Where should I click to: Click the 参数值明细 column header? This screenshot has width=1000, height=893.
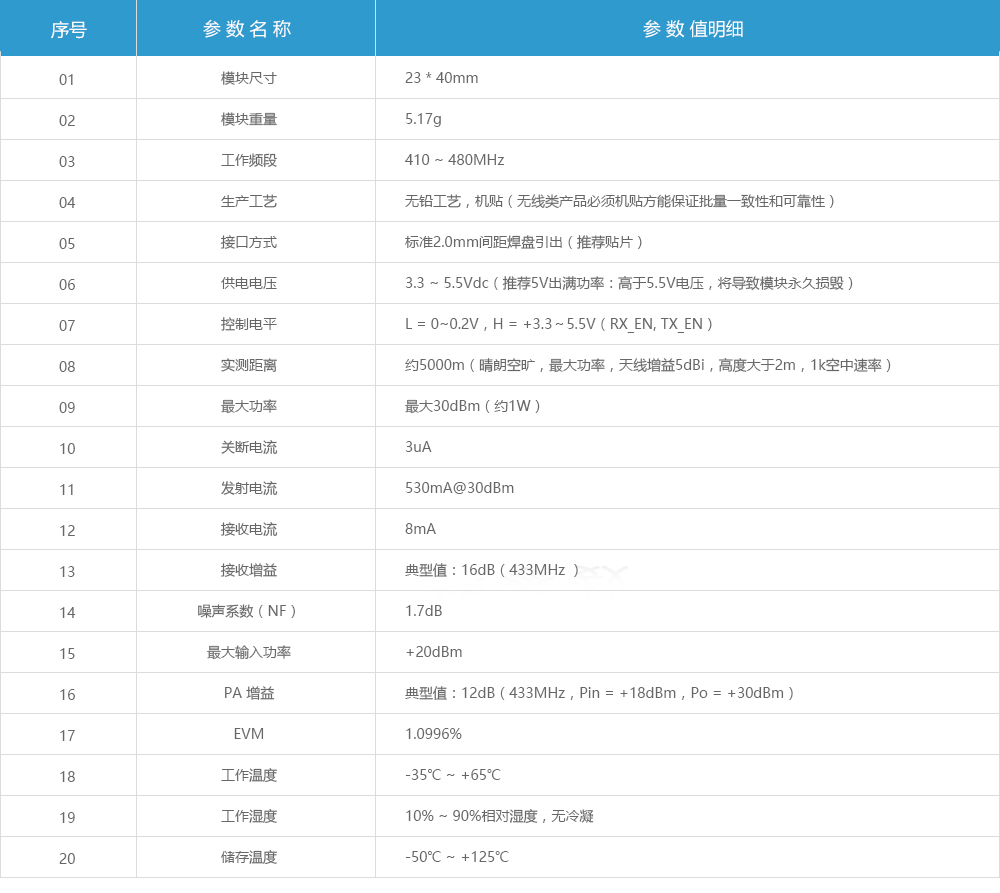pyautogui.click(x=686, y=28)
